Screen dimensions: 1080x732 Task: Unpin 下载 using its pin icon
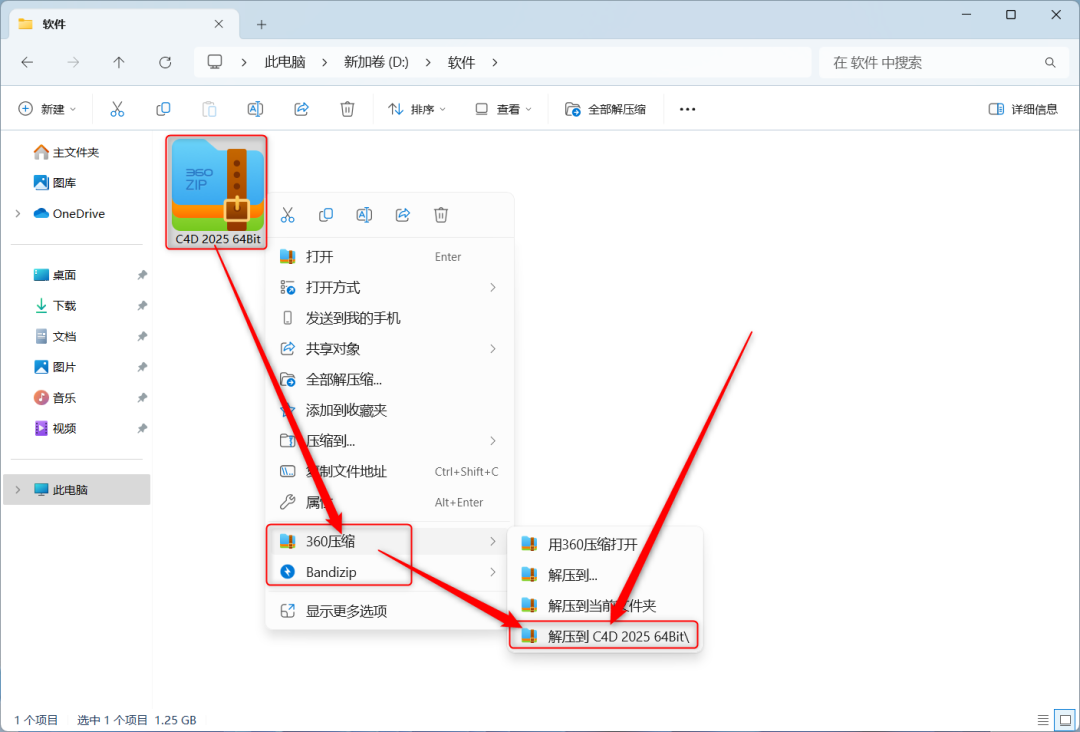click(142, 306)
